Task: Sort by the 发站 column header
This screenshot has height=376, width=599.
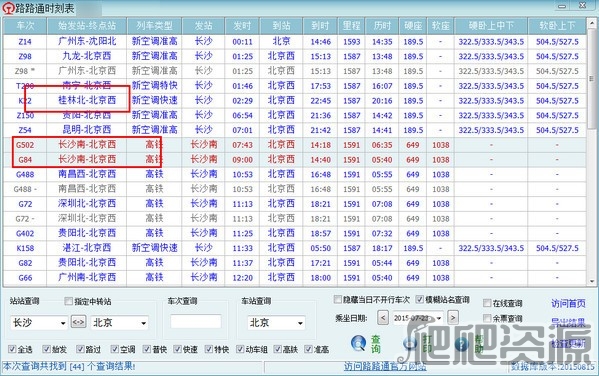Action: (204, 26)
